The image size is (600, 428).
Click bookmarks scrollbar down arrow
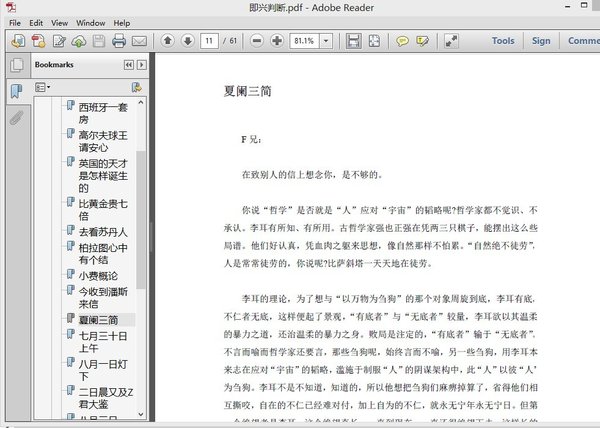coord(141,414)
